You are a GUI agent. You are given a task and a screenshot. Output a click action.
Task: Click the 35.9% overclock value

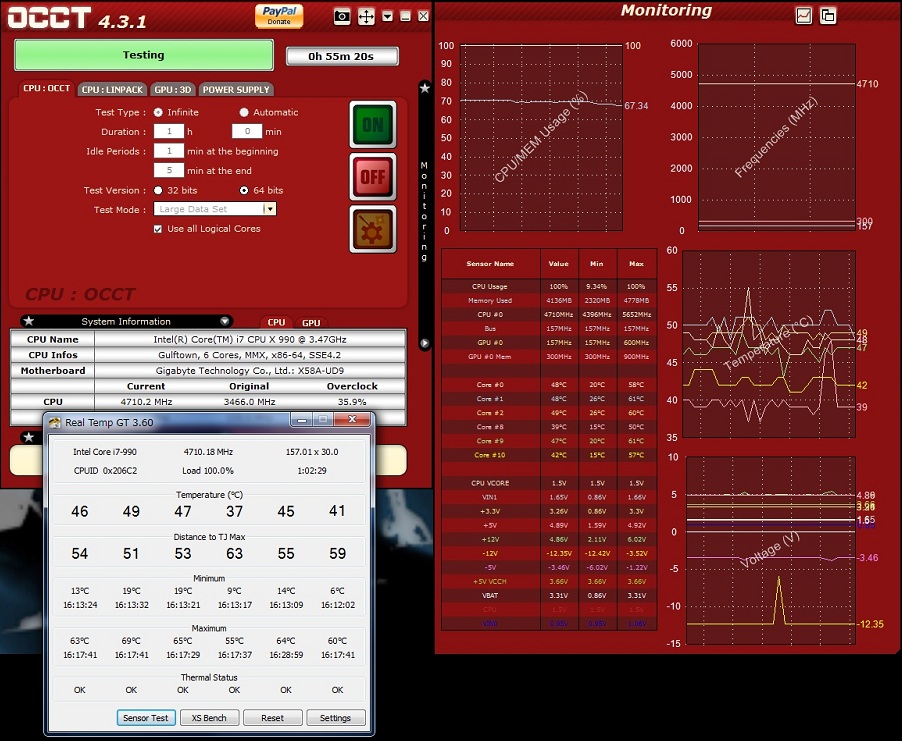(x=352, y=402)
